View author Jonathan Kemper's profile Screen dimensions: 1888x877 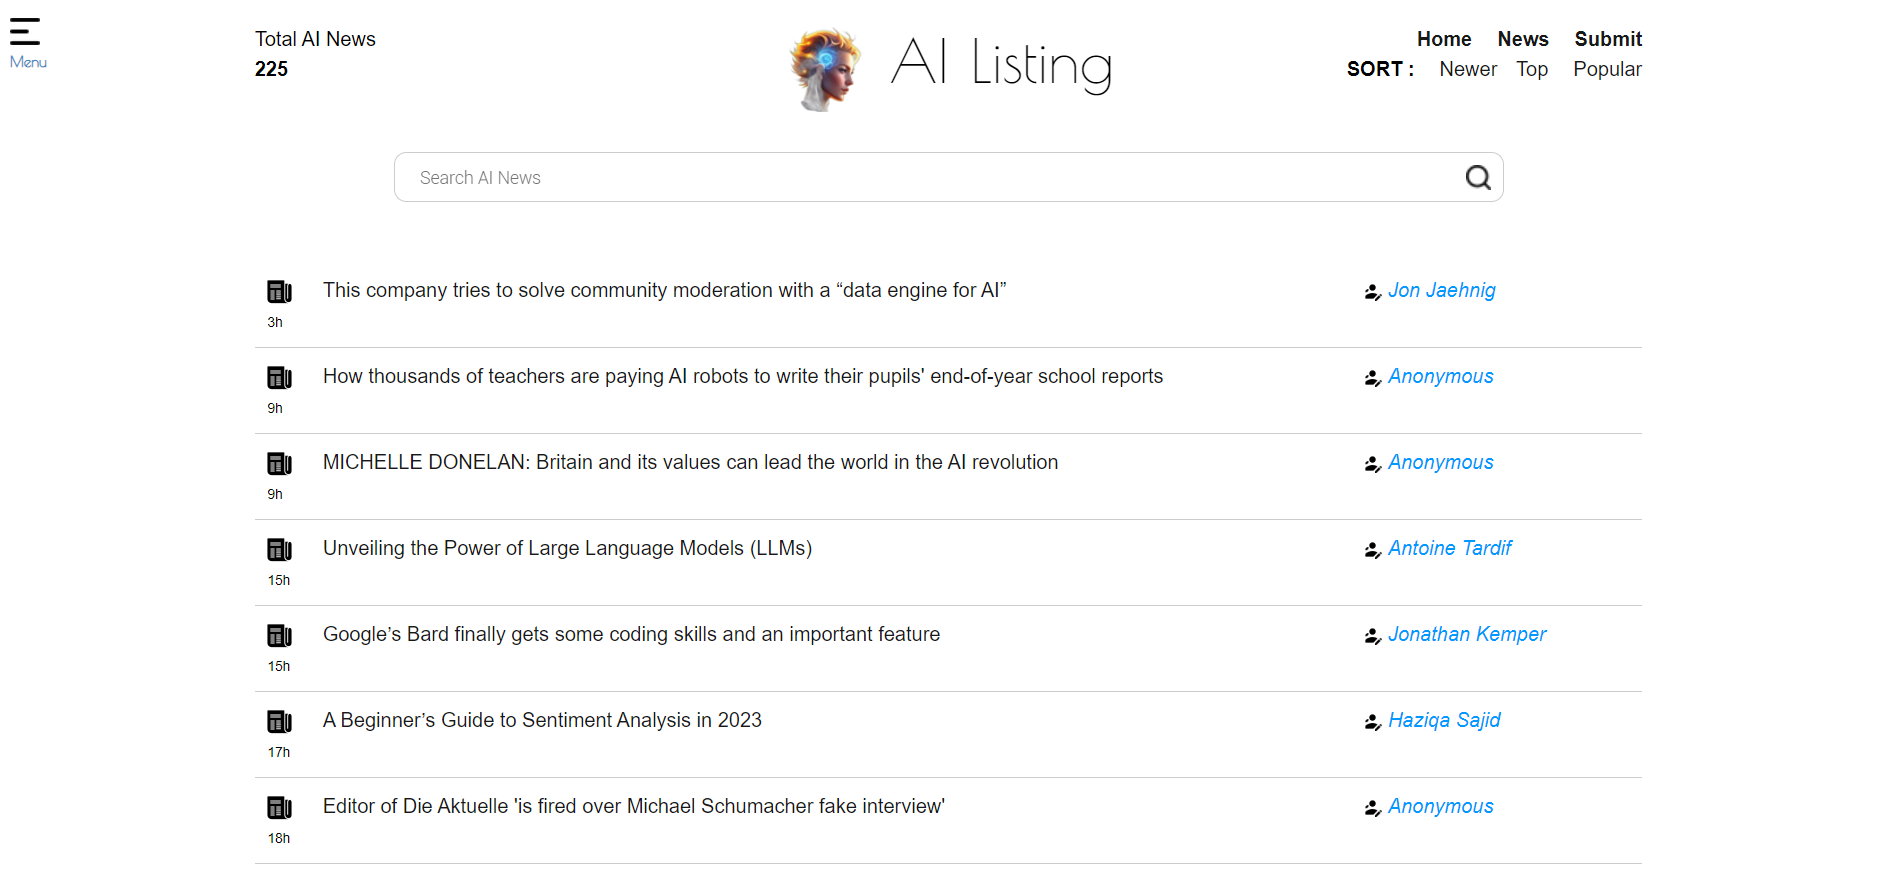pyautogui.click(x=1466, y=634)
